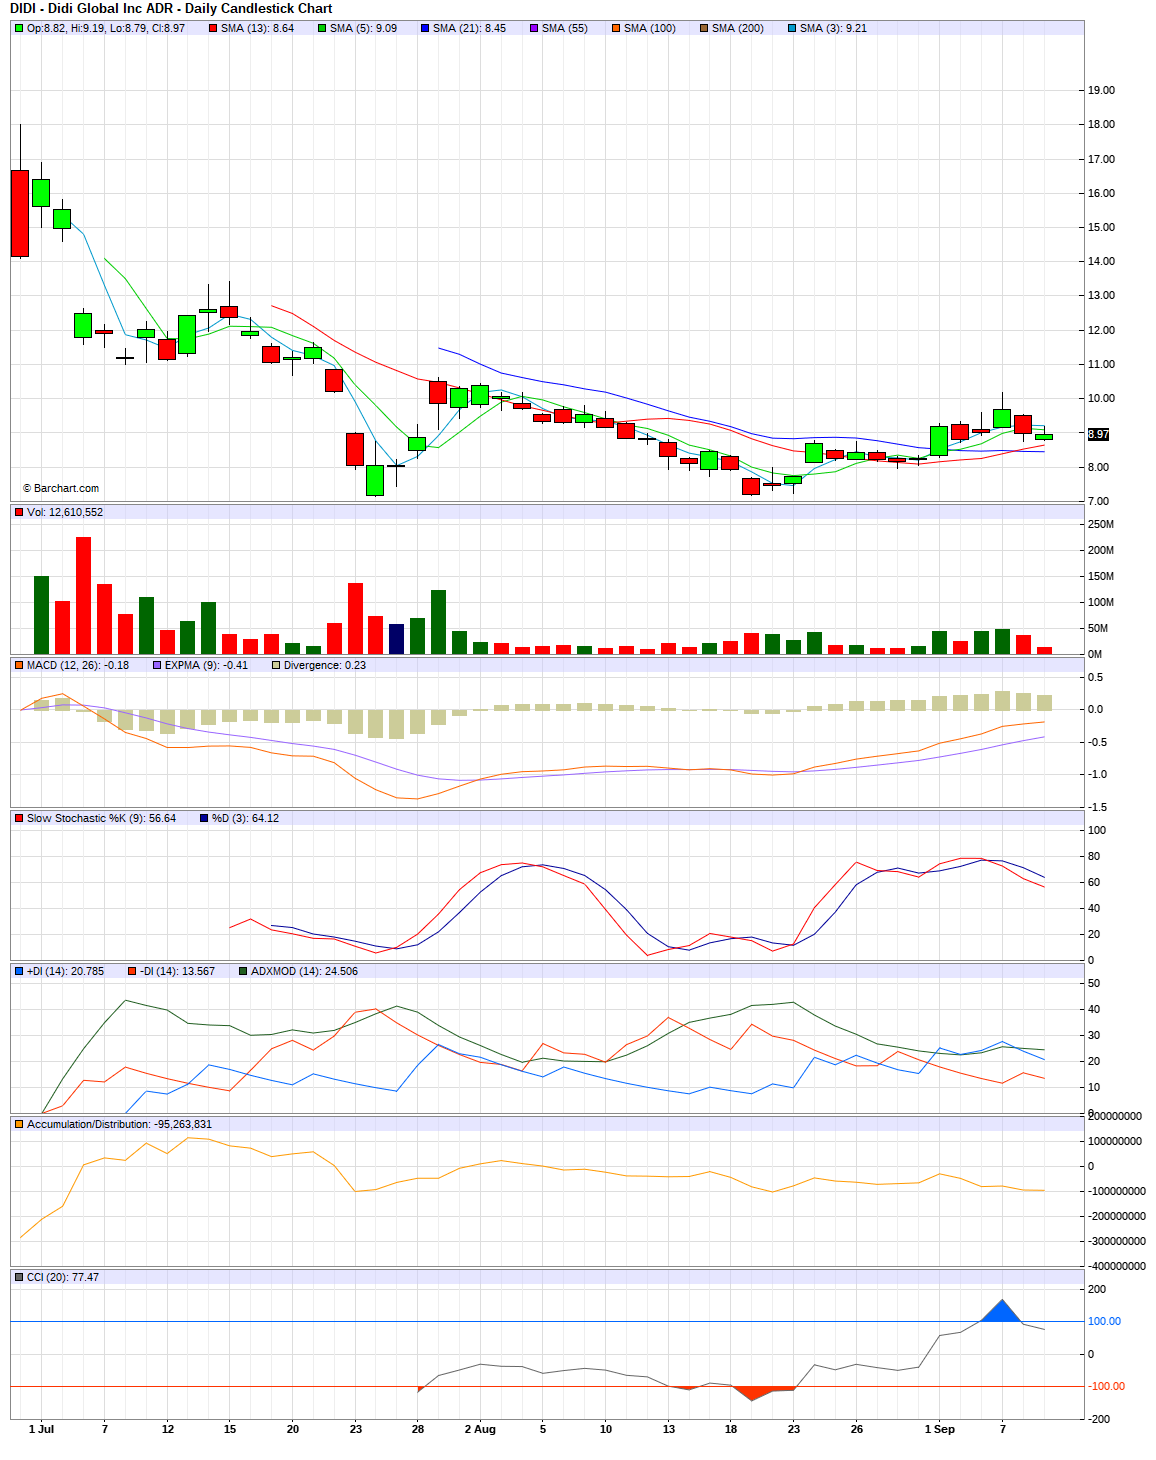This screenshot has height=1460, width=1156.
Task: Click the purple SMA (55) legend swatch
Action: (534, 28)
